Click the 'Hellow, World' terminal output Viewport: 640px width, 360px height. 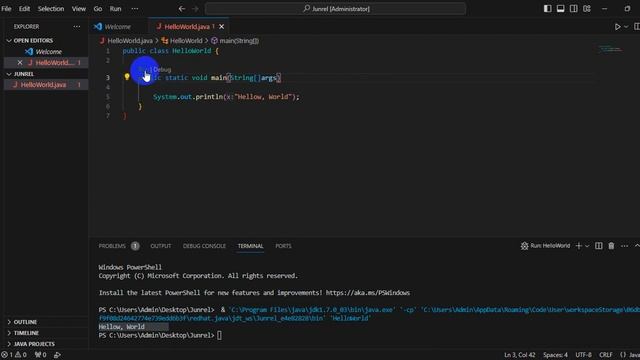coord(122,327)
